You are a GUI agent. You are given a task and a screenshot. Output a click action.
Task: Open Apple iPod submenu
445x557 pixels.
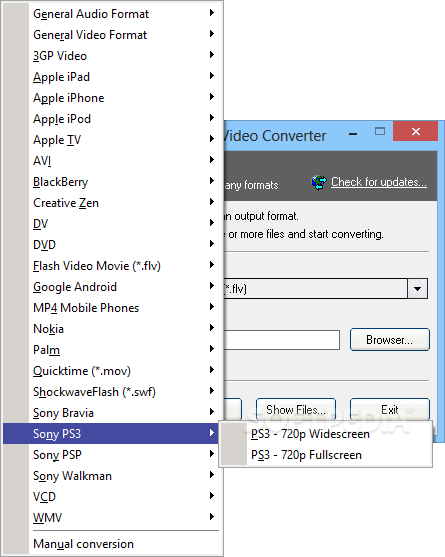click(112, 119)
